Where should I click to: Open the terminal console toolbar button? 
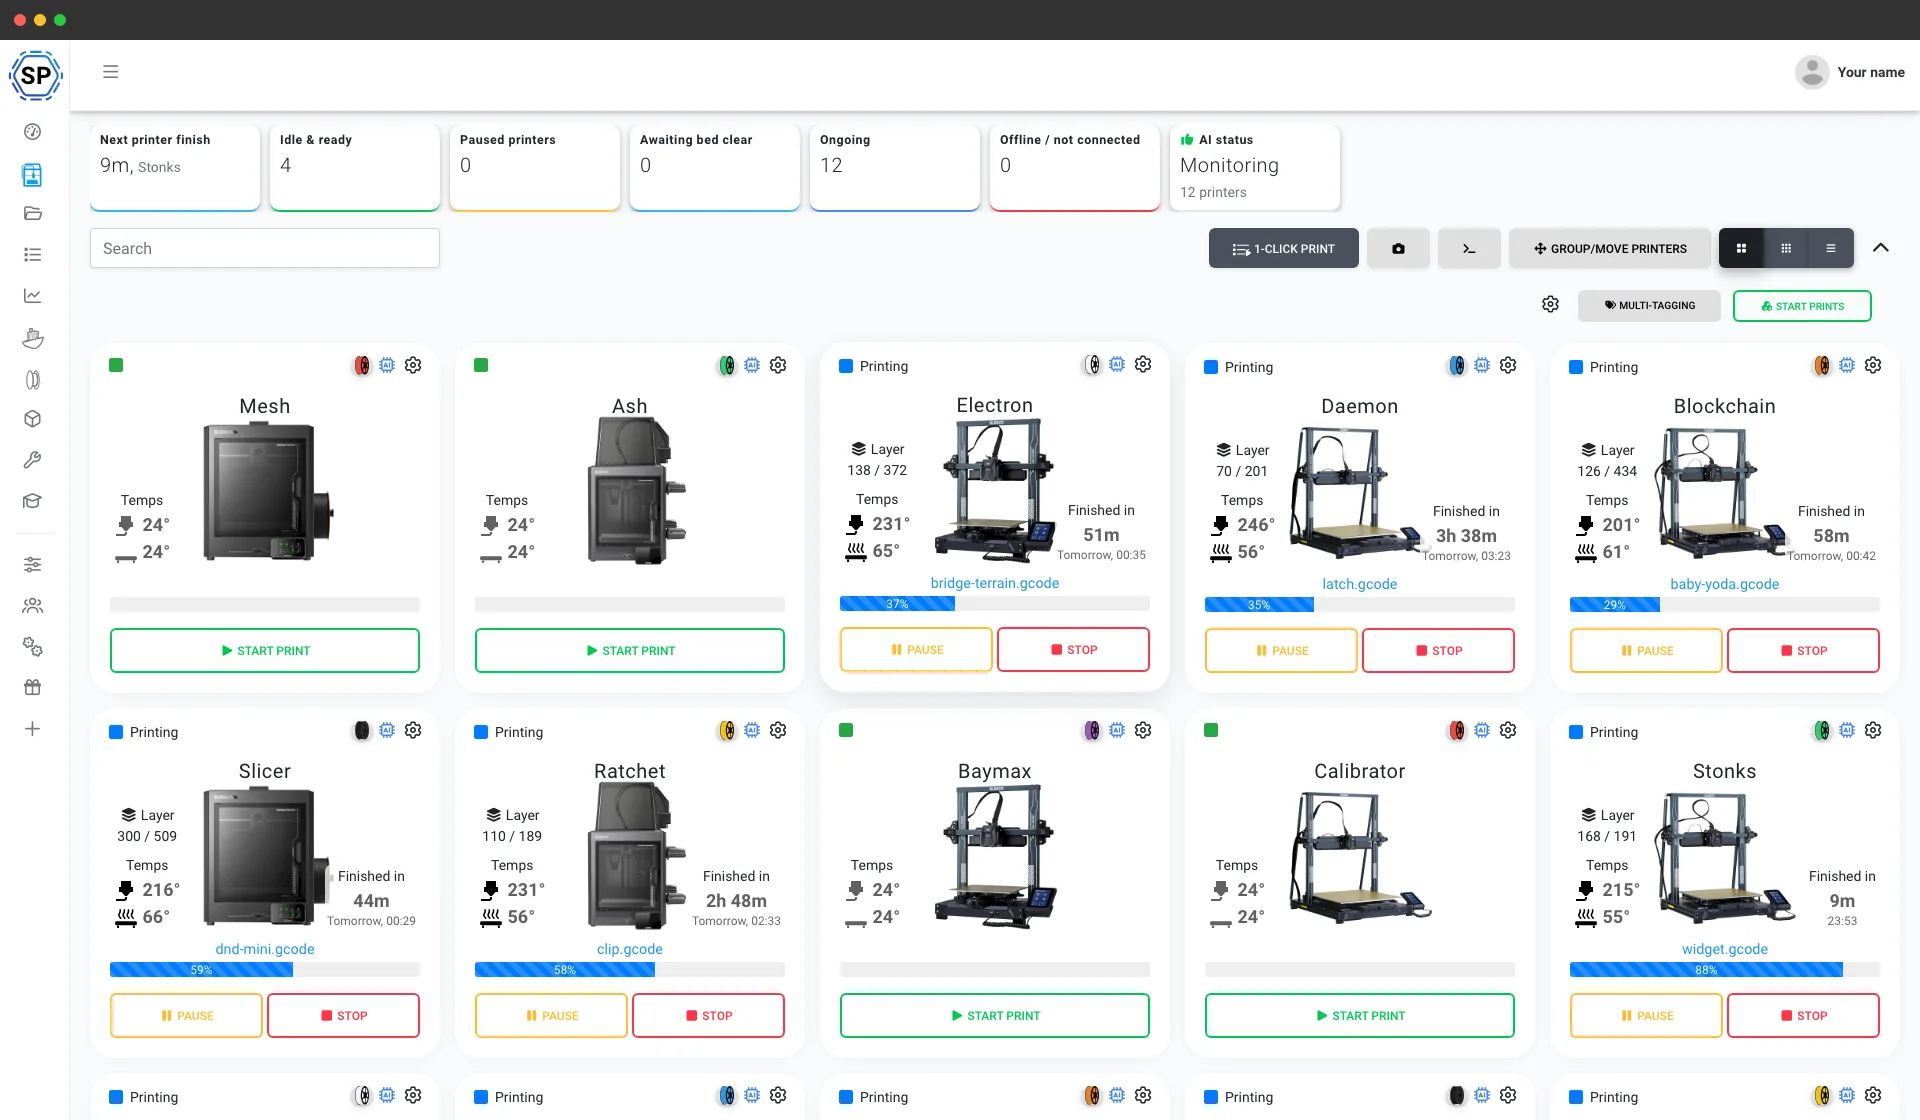pos(1469,248)
